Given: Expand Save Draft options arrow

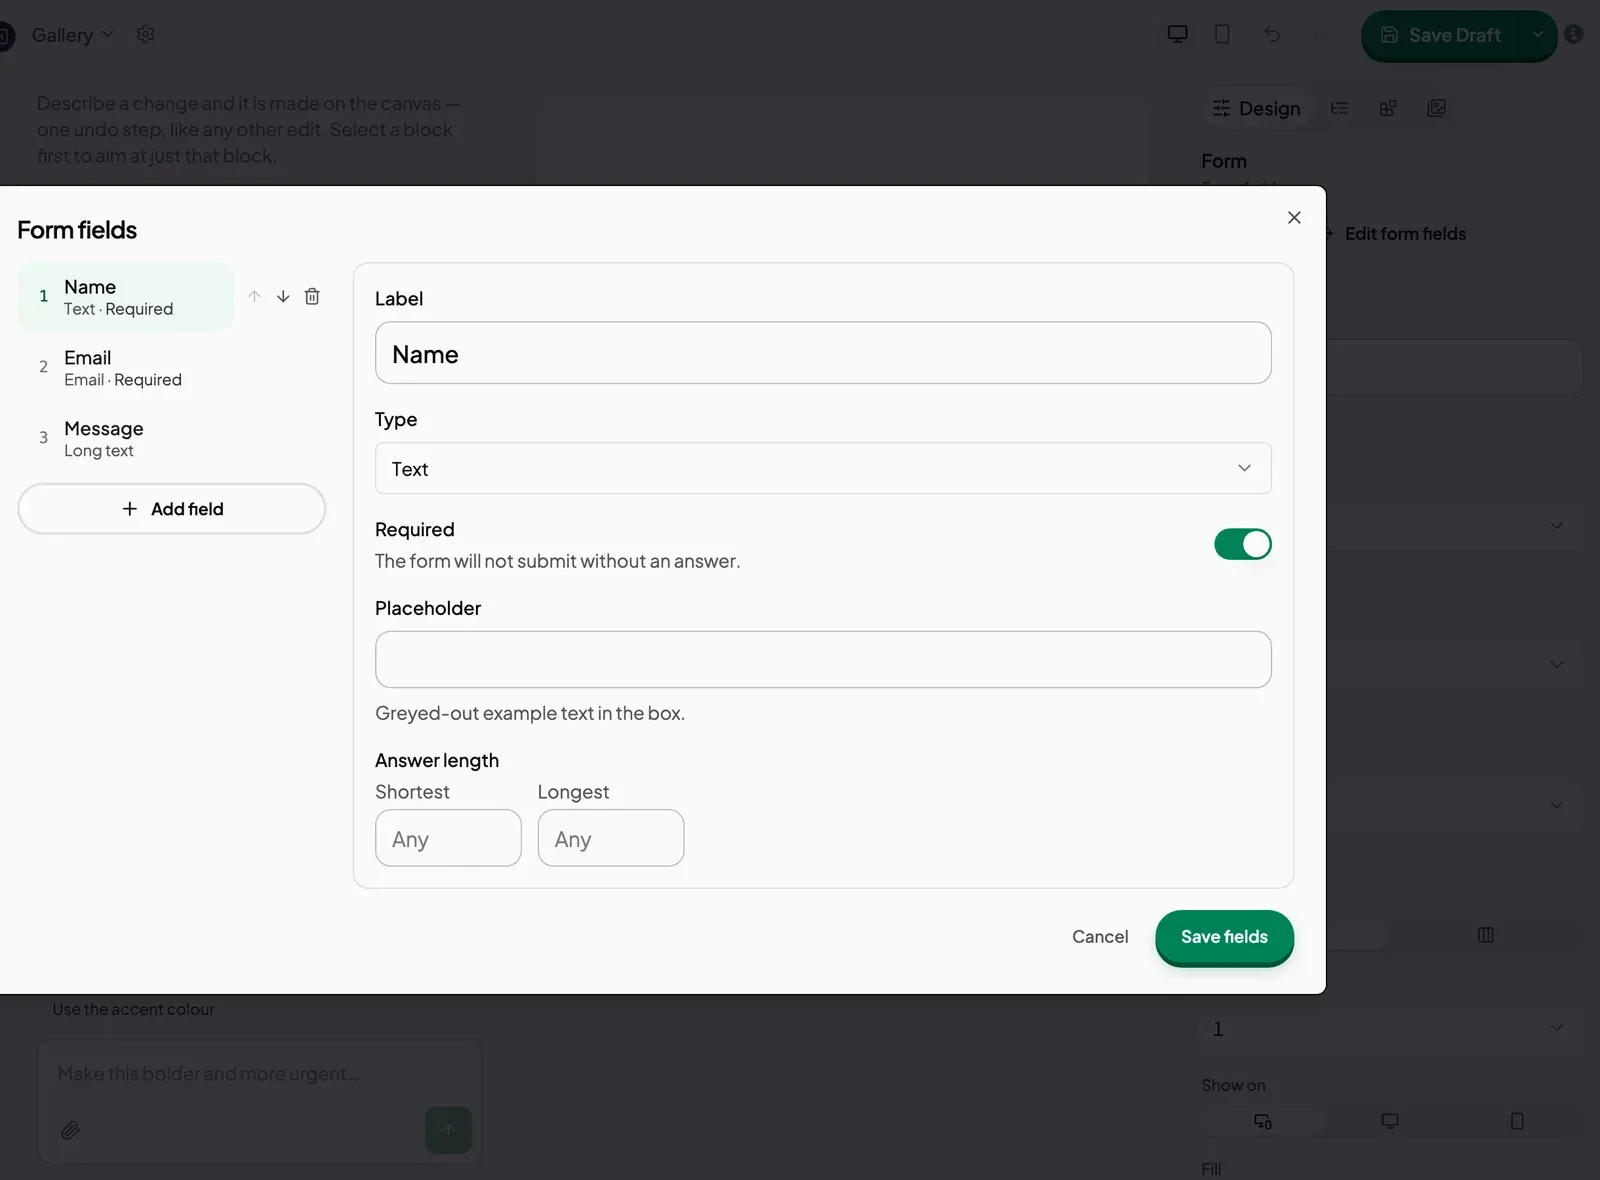Looking at the screenshot, I should pos(1538,35).
